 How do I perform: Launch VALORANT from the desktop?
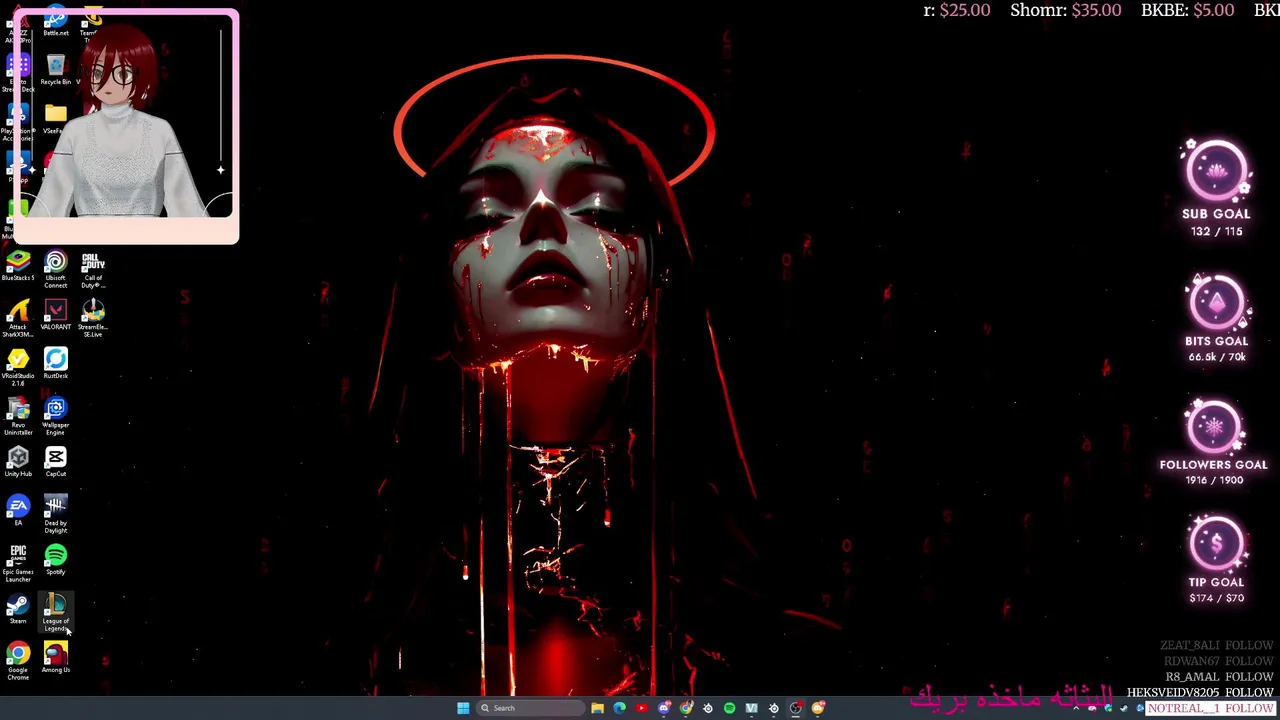point(55,315)
